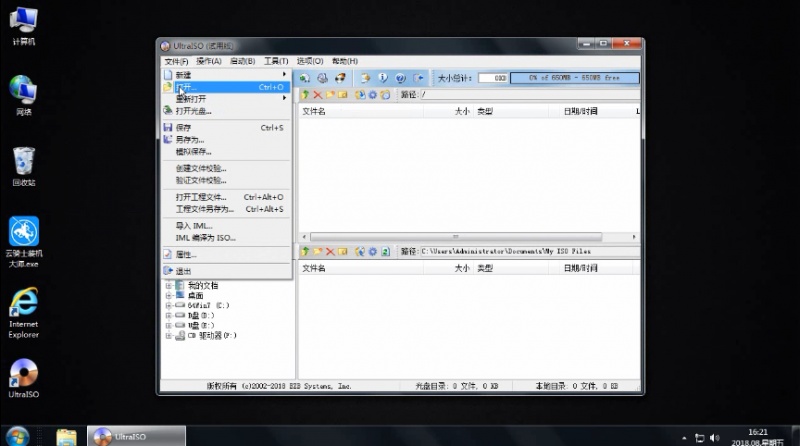The height and width of the screenshot is (446, 800).
Task: Expand the (E:) drive tree node
Action: tap(168, 326)
